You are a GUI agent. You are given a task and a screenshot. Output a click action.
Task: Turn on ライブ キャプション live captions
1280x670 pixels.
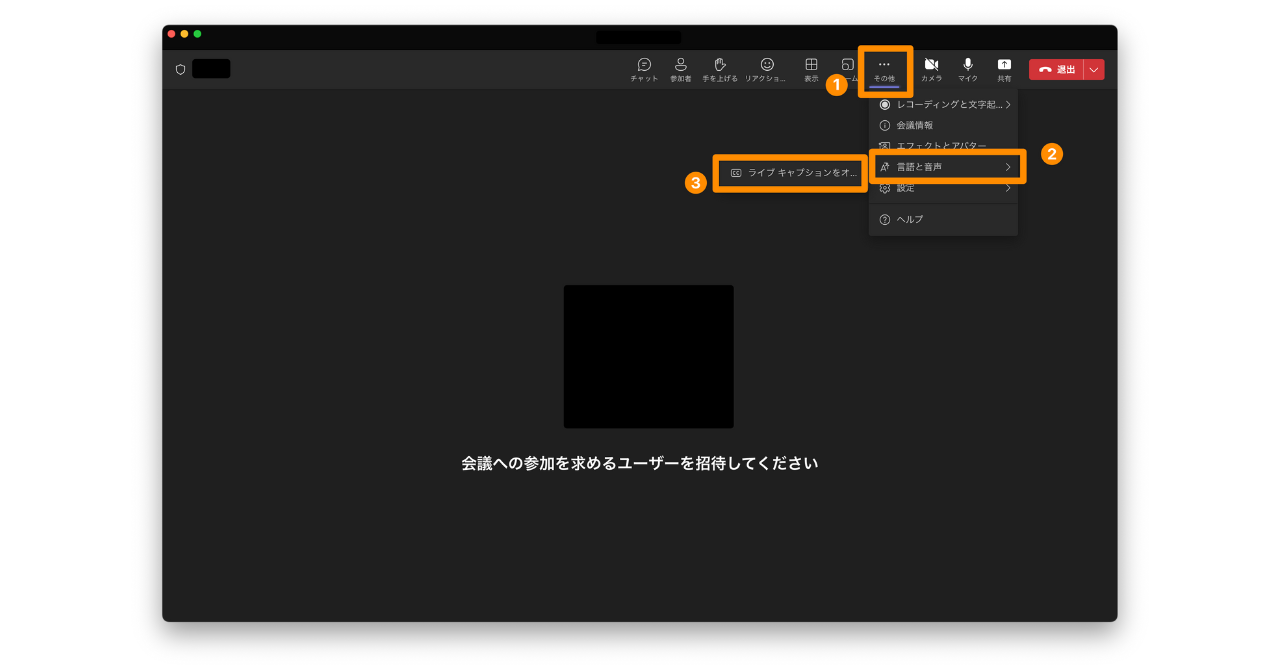(x=792, y=173)
